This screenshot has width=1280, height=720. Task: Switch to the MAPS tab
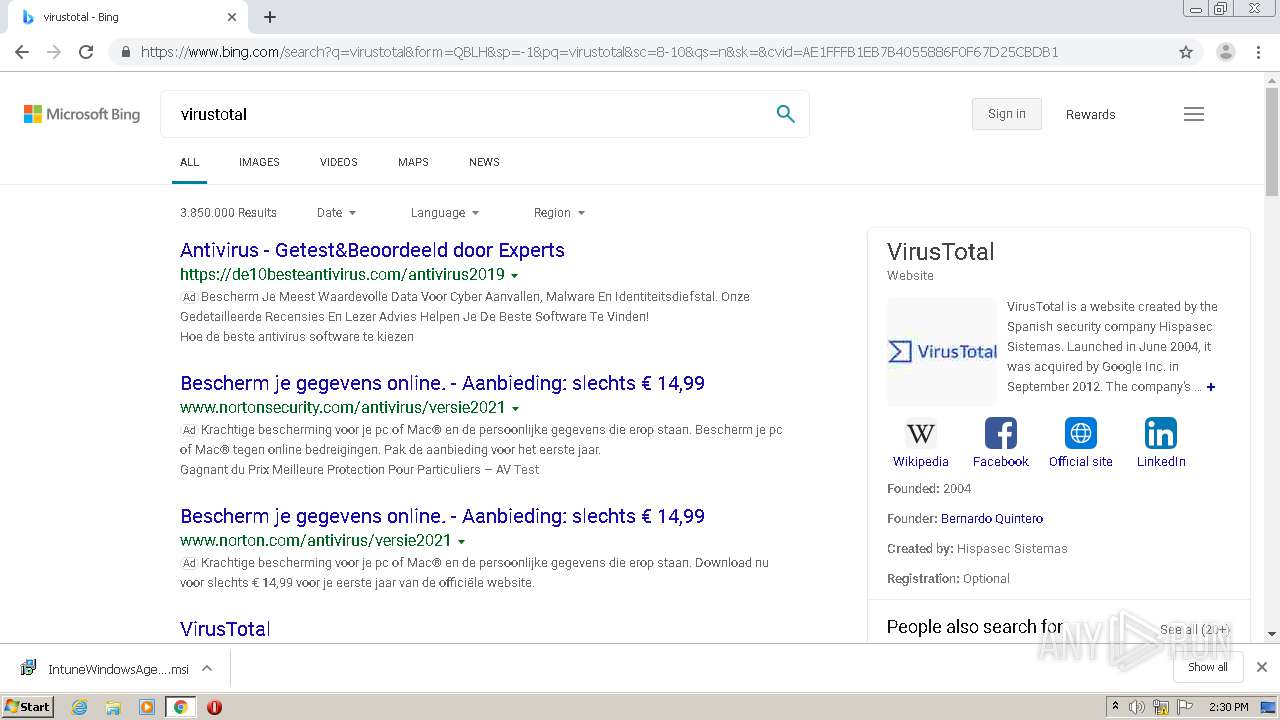click(413, 162)
